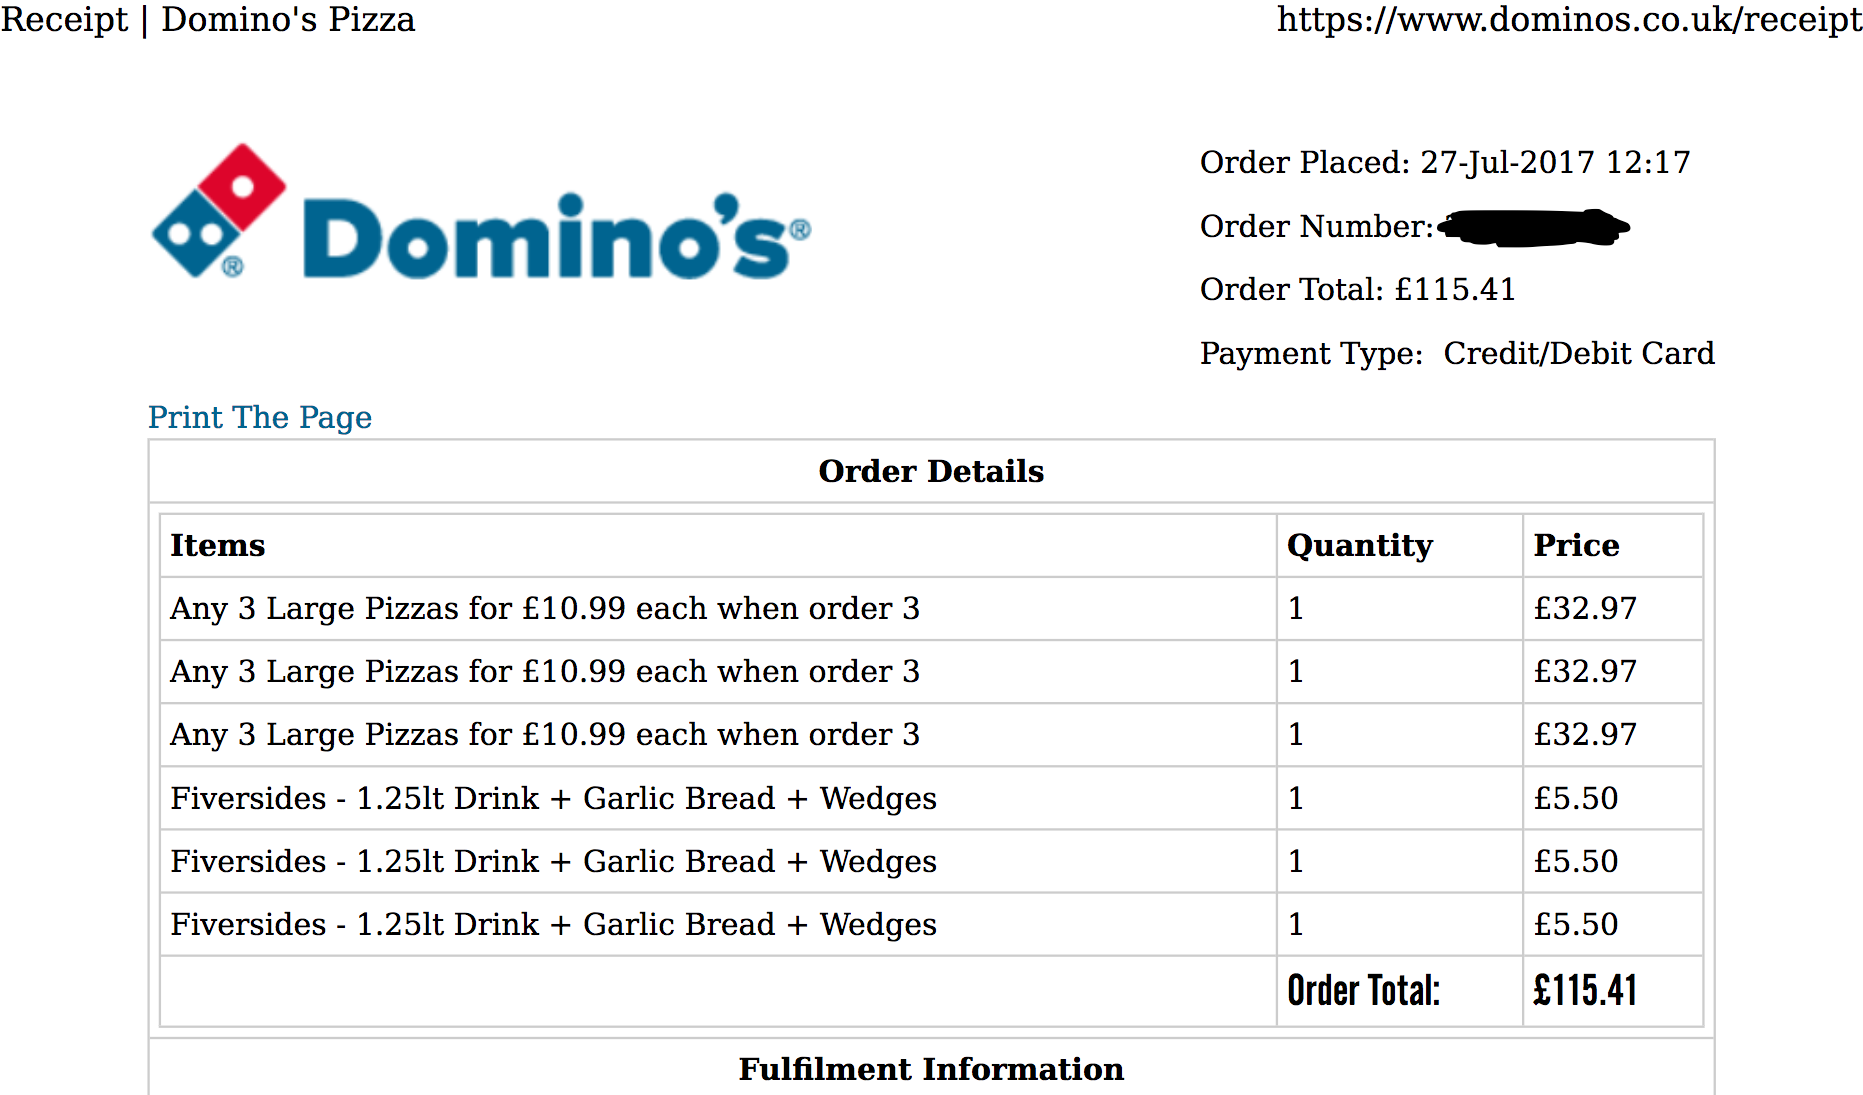
Task: Click the Fulfilment Information section header
Action: click(931, 1069)
